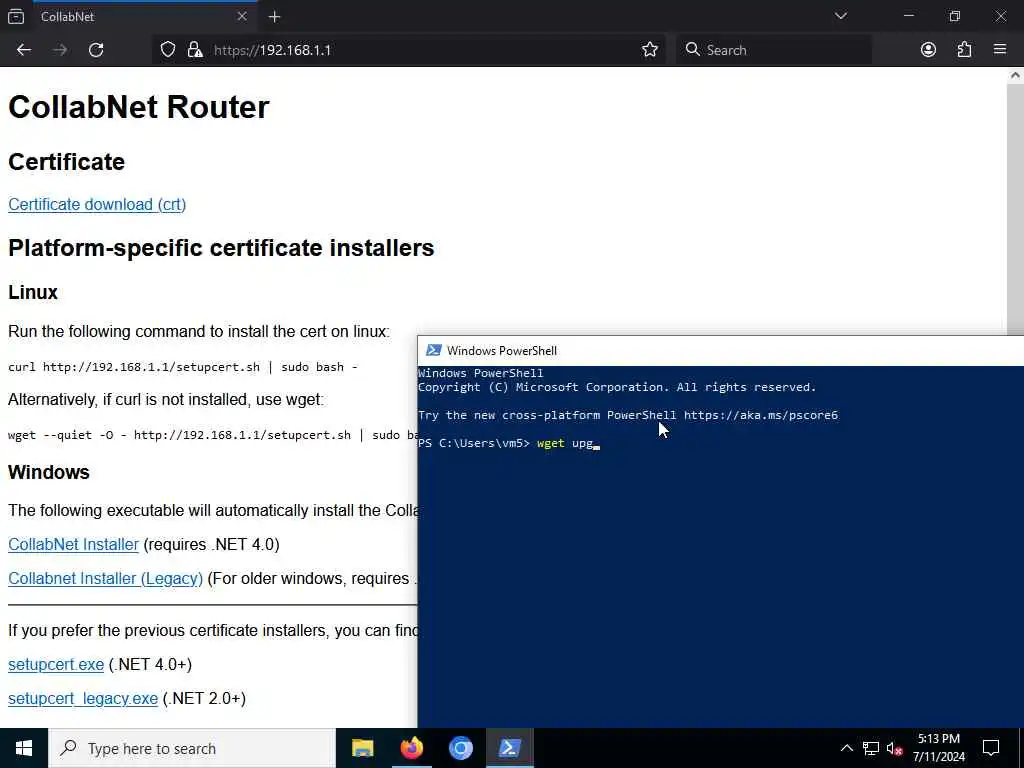Screen dimensions: 1024x768
Task: Select the PowerShell taskbar icon
Action: 509,748
